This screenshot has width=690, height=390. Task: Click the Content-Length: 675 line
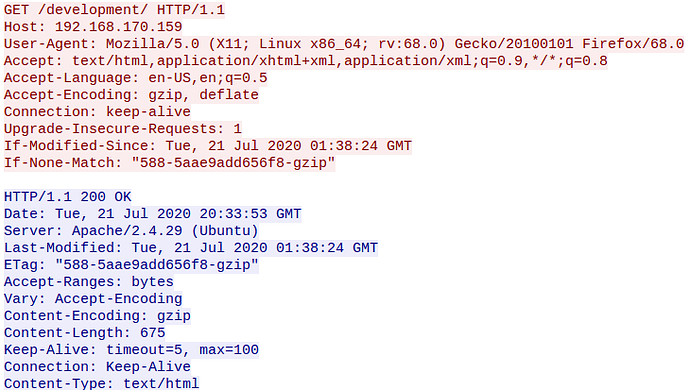(84, 333)
